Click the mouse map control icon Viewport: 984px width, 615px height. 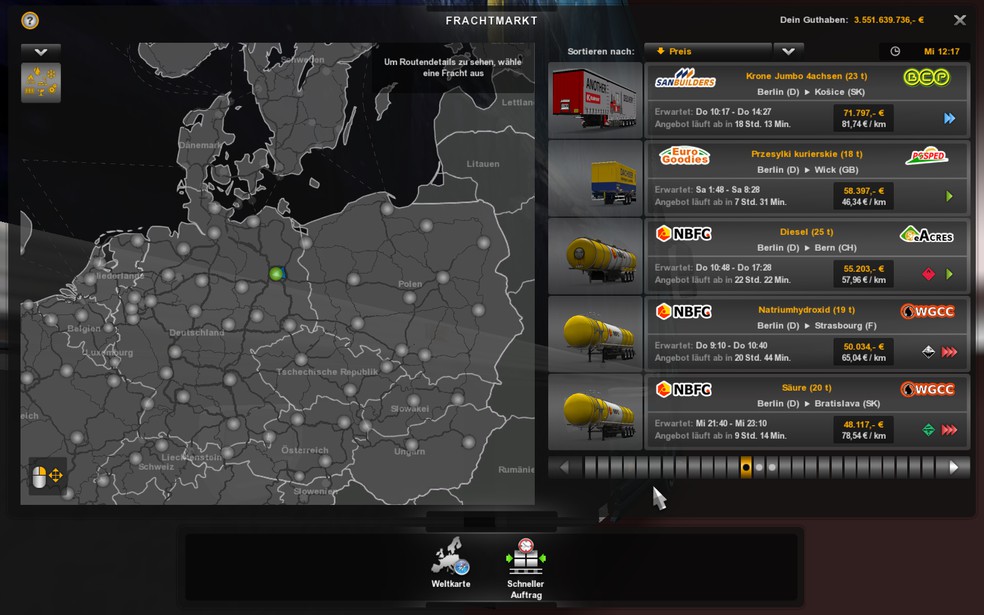pyautogui.click(x=47, y=476)
